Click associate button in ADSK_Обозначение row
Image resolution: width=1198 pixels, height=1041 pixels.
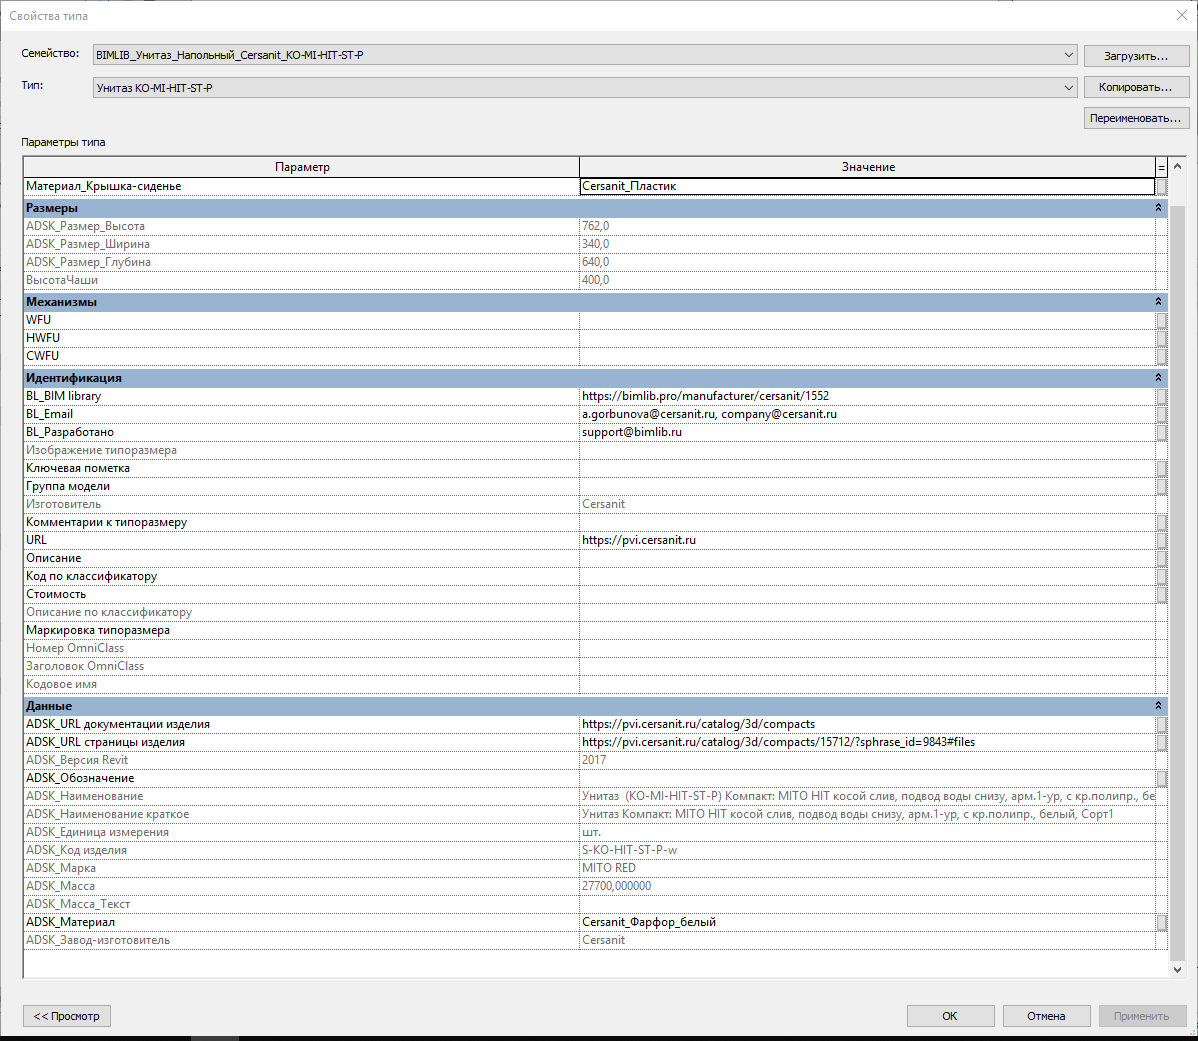coord(1161,778)
